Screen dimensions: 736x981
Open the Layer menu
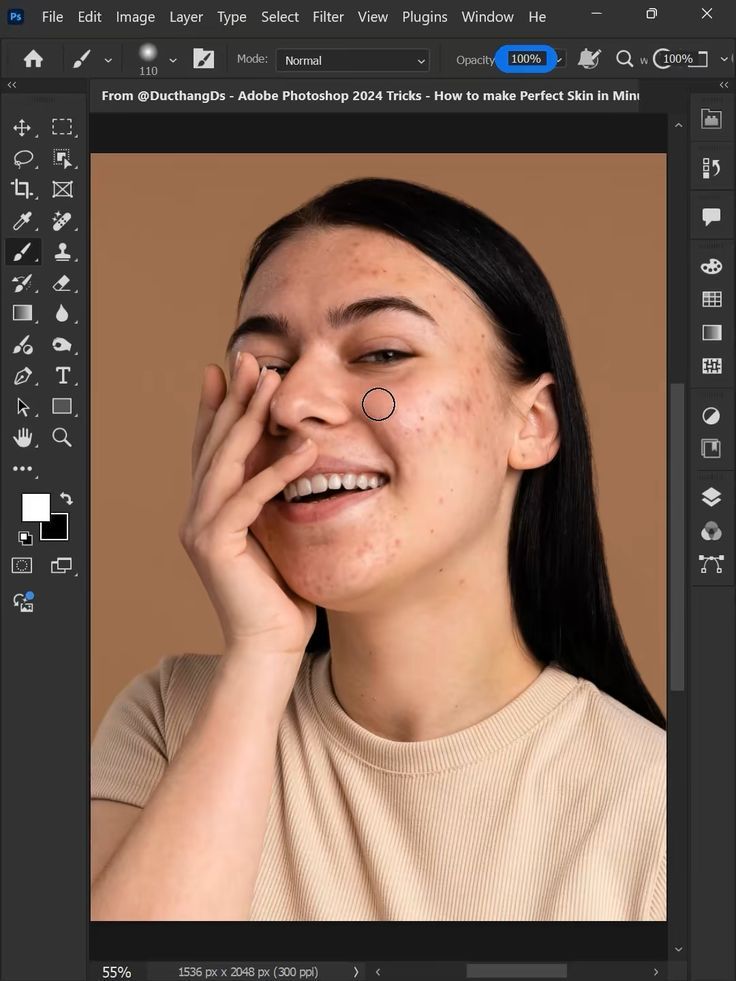[x=186, y=17]
